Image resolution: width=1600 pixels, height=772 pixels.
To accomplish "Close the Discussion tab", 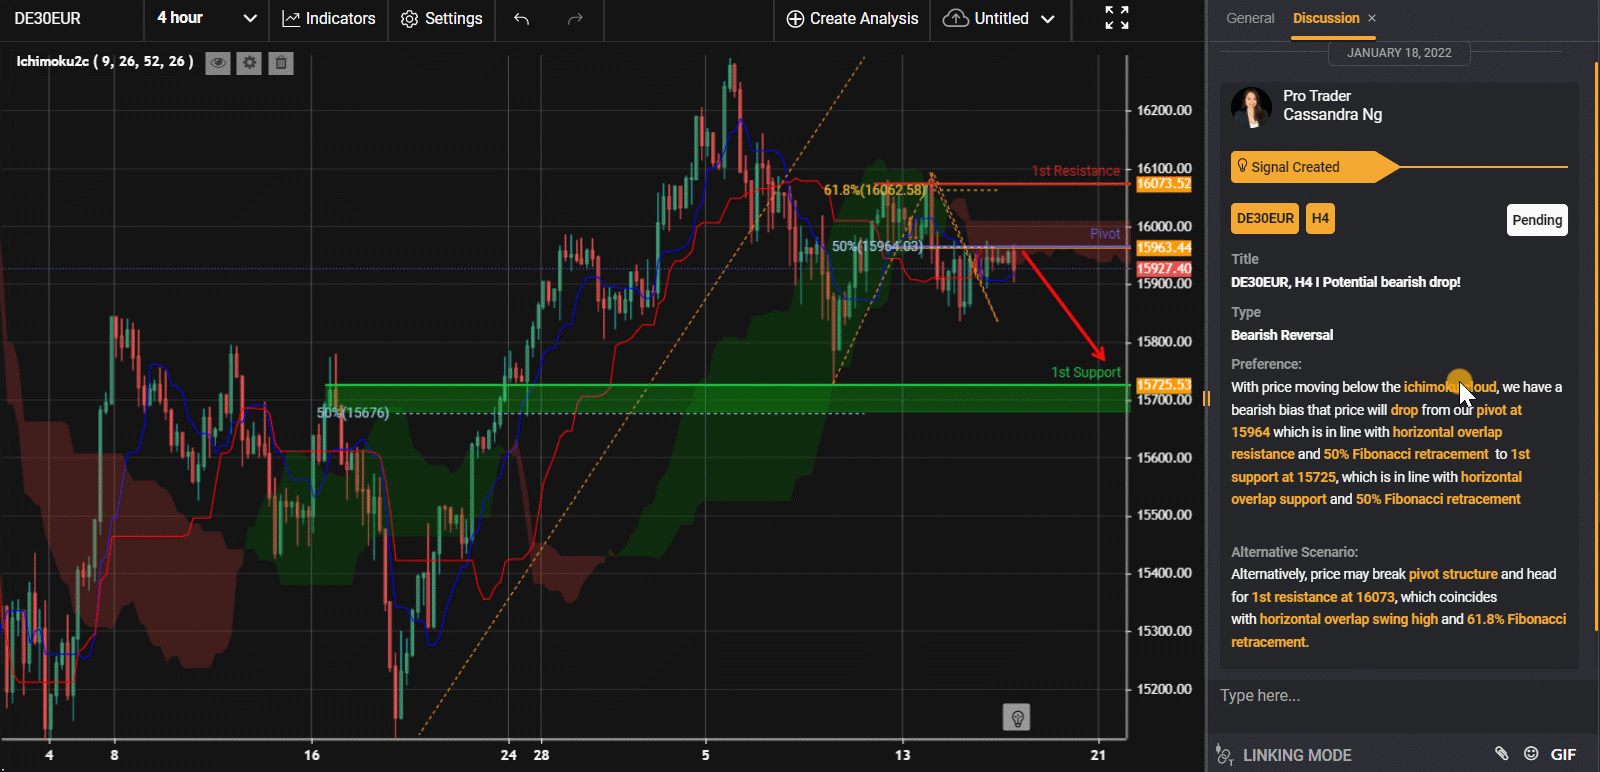I will tap(1372, 18).
